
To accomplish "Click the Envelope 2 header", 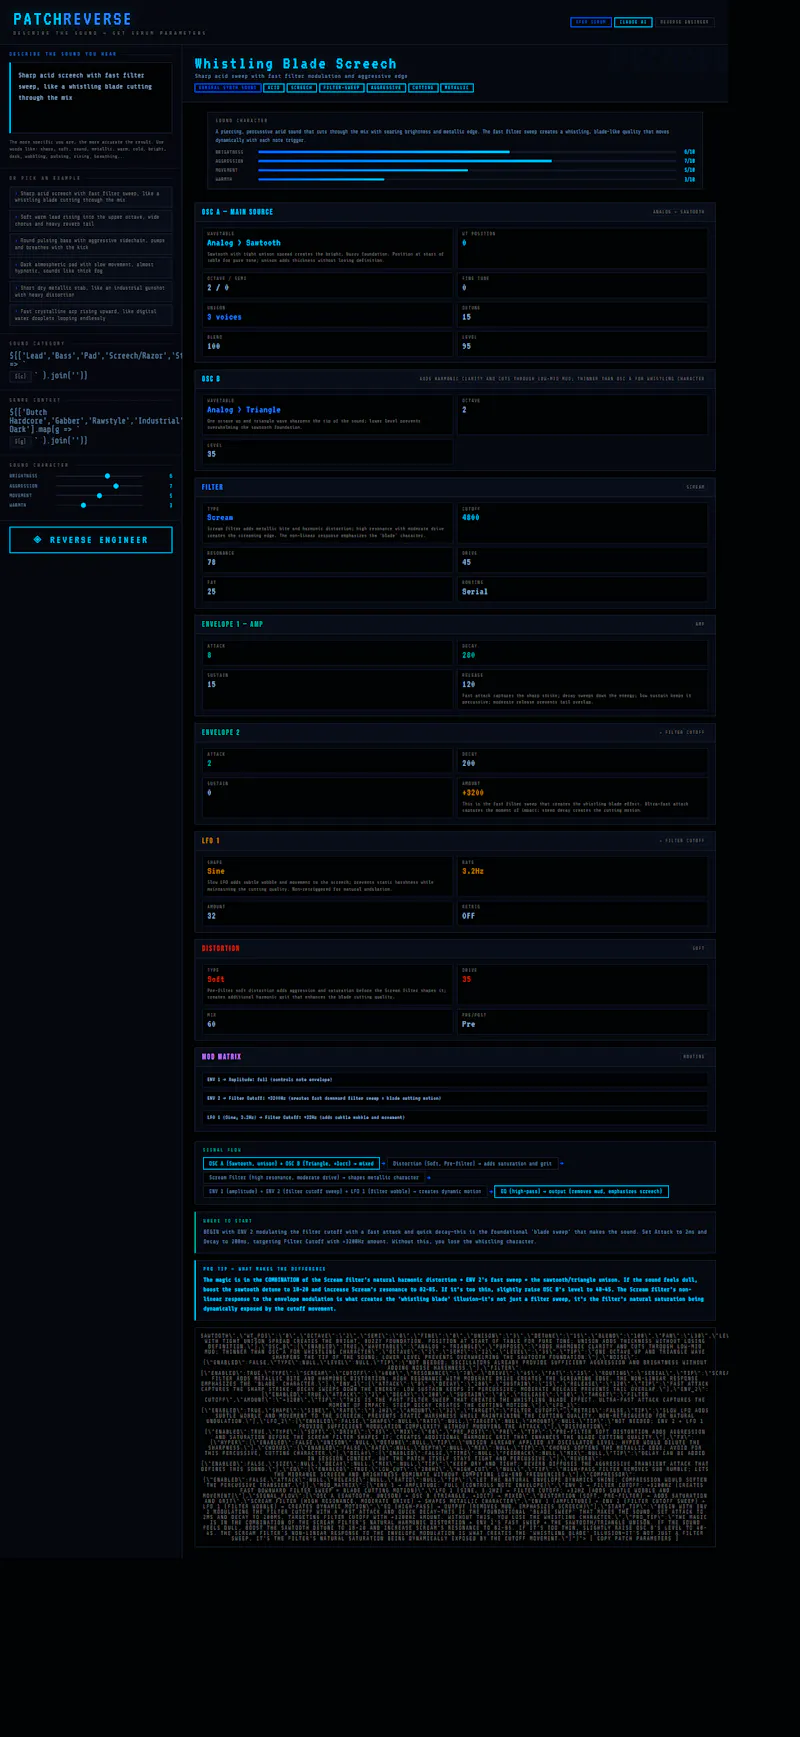I will (x=455, y=732).
